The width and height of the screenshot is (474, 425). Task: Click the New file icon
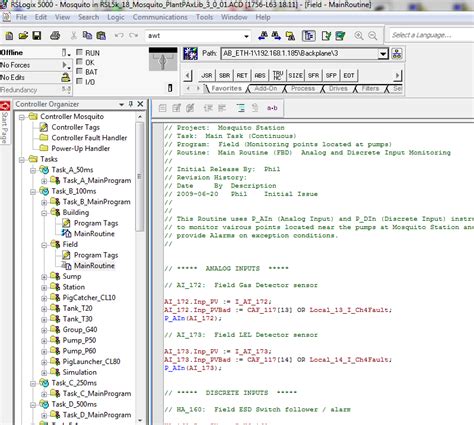click(9, 36)
